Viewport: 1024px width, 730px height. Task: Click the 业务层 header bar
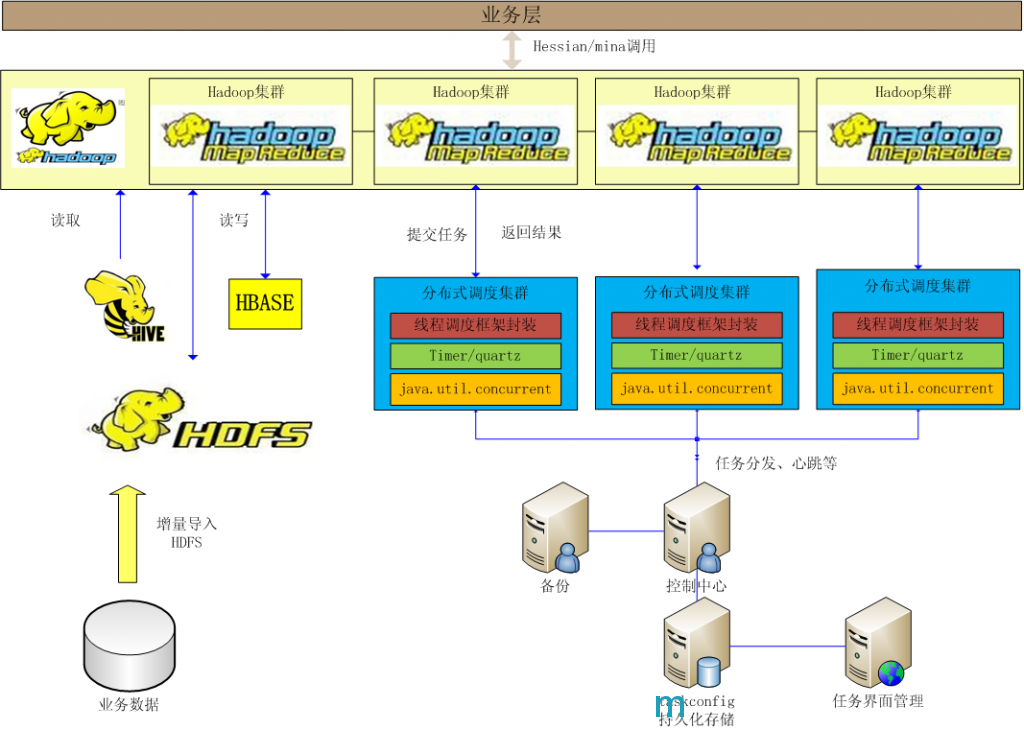(512, 15)
